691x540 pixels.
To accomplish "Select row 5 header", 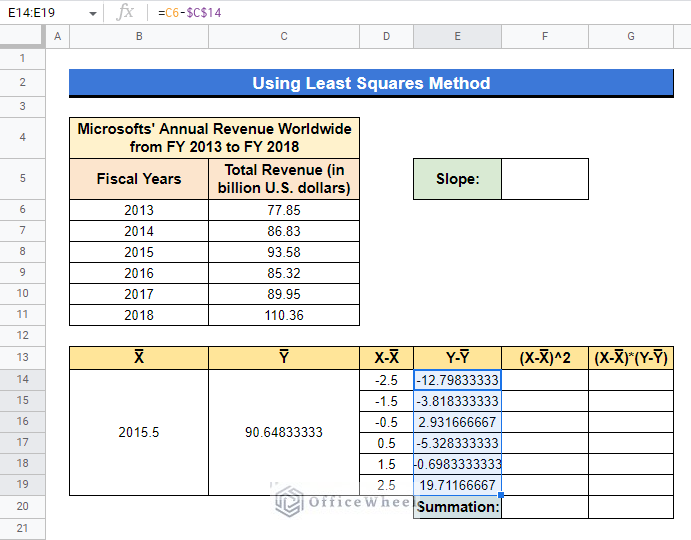I will coord(22,179).
